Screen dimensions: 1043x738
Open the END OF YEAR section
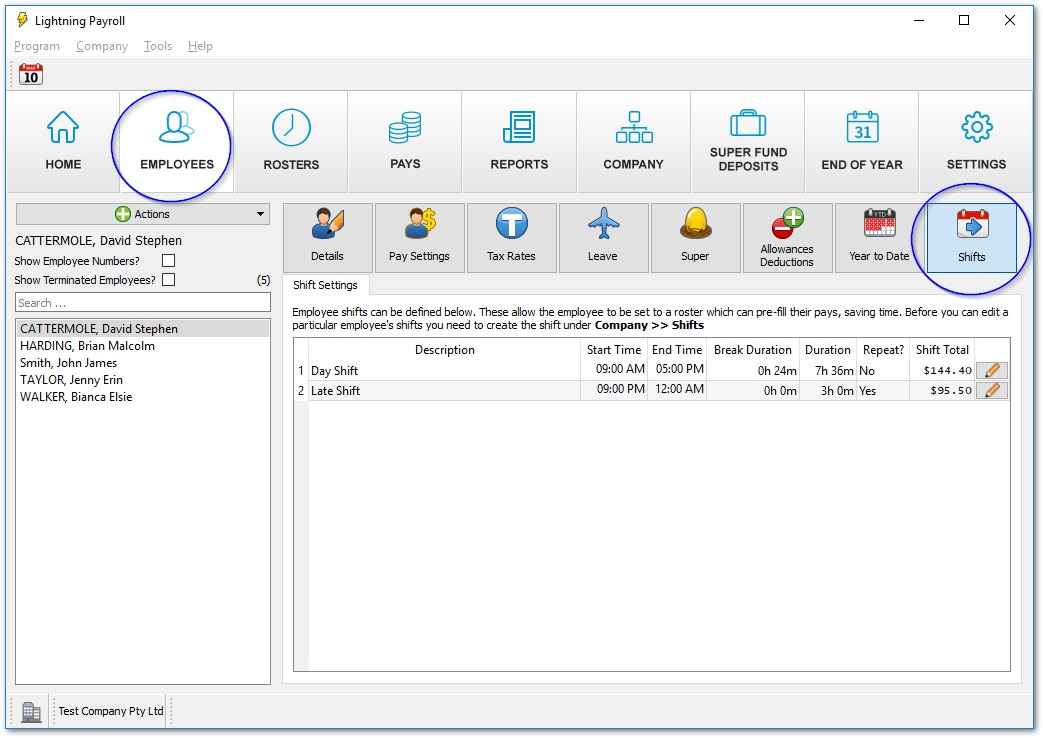[861, 142]
